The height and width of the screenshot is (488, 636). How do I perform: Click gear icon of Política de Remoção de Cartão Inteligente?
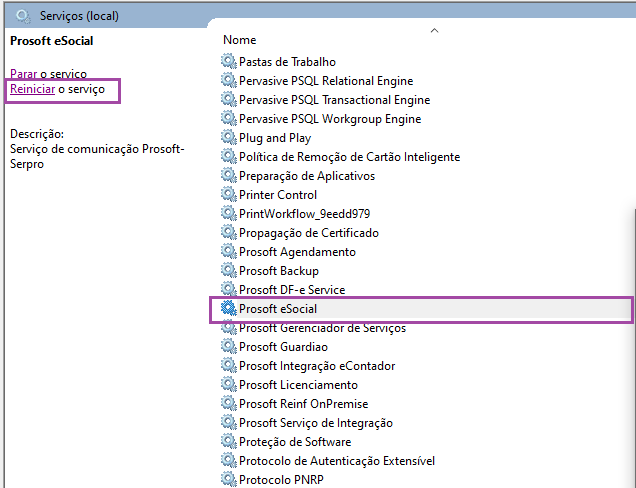pyautogui.click(x=229, y=157)
